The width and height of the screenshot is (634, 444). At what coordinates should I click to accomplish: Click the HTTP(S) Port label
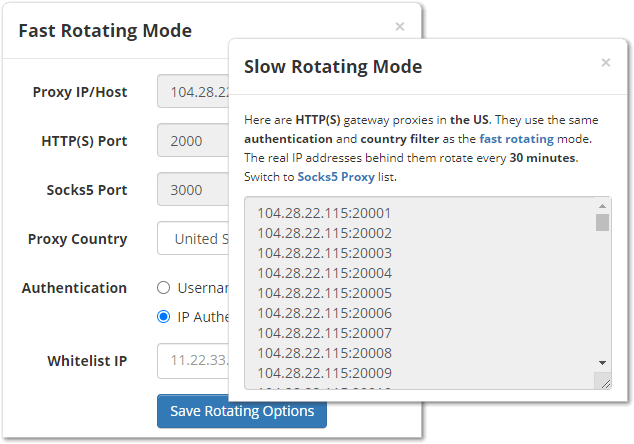coord(84,141)
